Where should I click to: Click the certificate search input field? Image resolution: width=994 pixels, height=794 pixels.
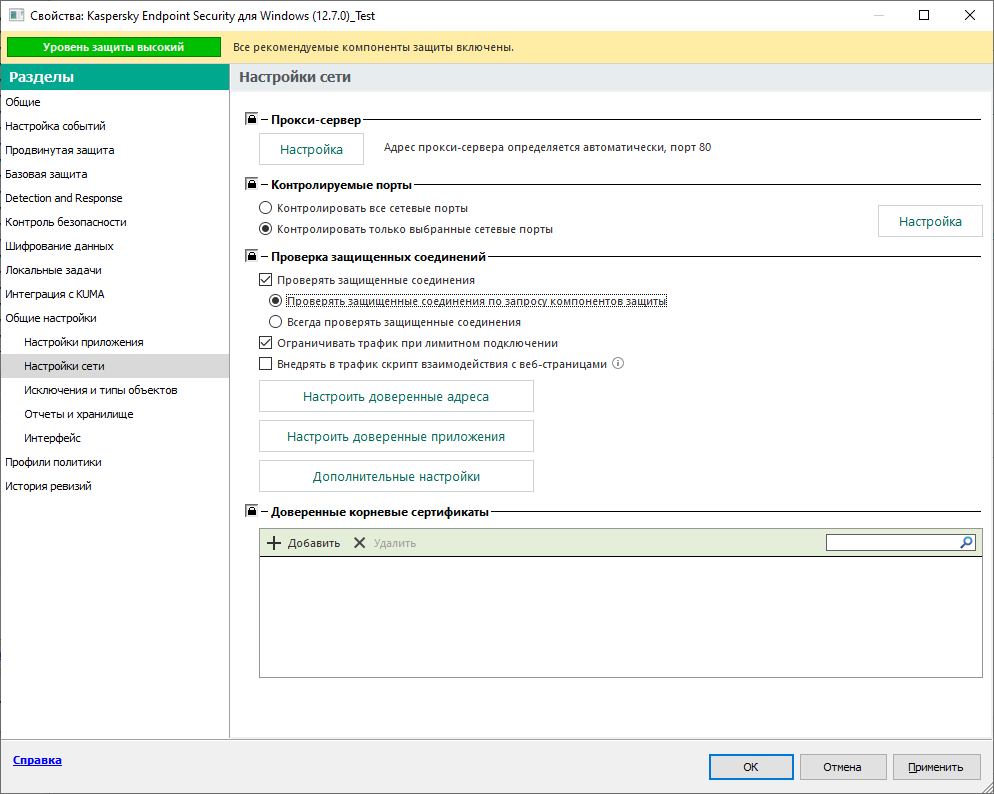pyautogui.click(x=891, y=542)
